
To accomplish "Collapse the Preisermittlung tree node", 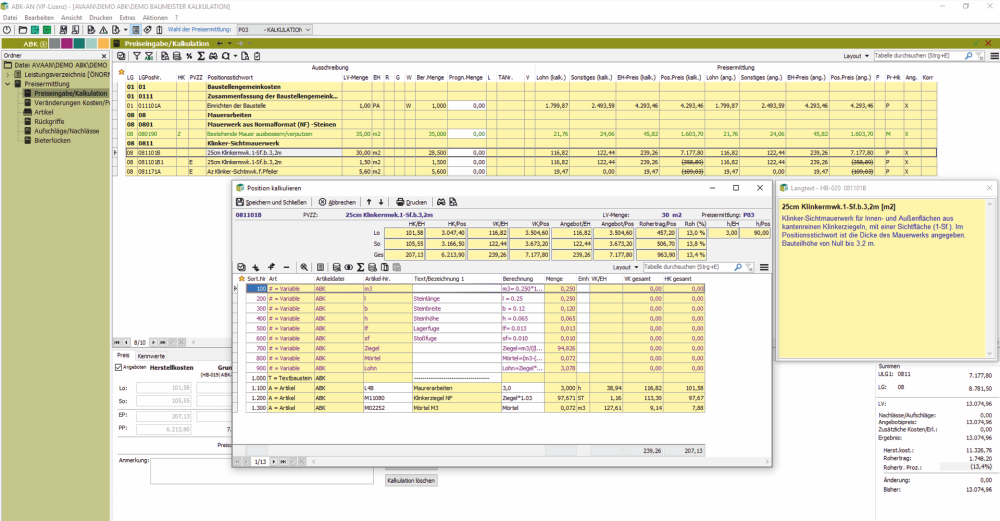I will [x=8, y=84].
